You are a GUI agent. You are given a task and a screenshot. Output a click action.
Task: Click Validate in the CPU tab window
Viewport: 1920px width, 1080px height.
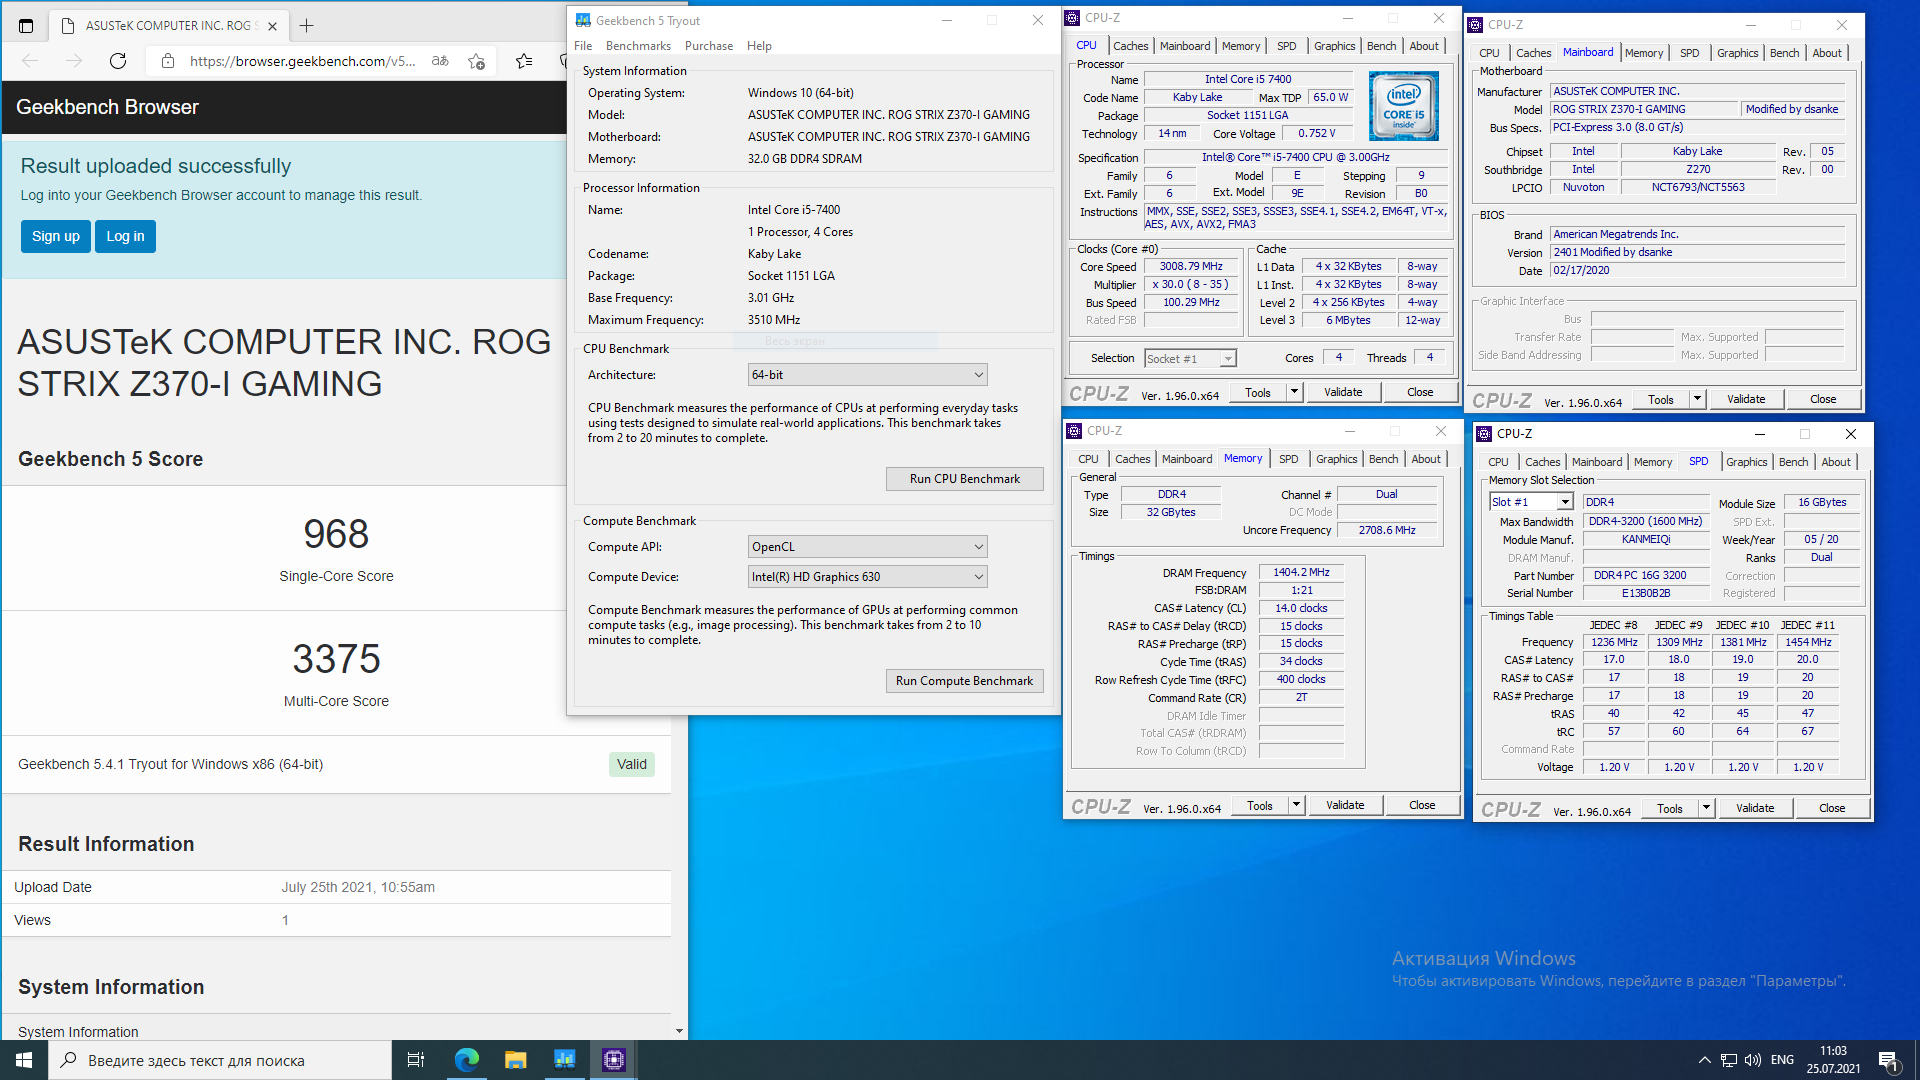click(1343, 392)
